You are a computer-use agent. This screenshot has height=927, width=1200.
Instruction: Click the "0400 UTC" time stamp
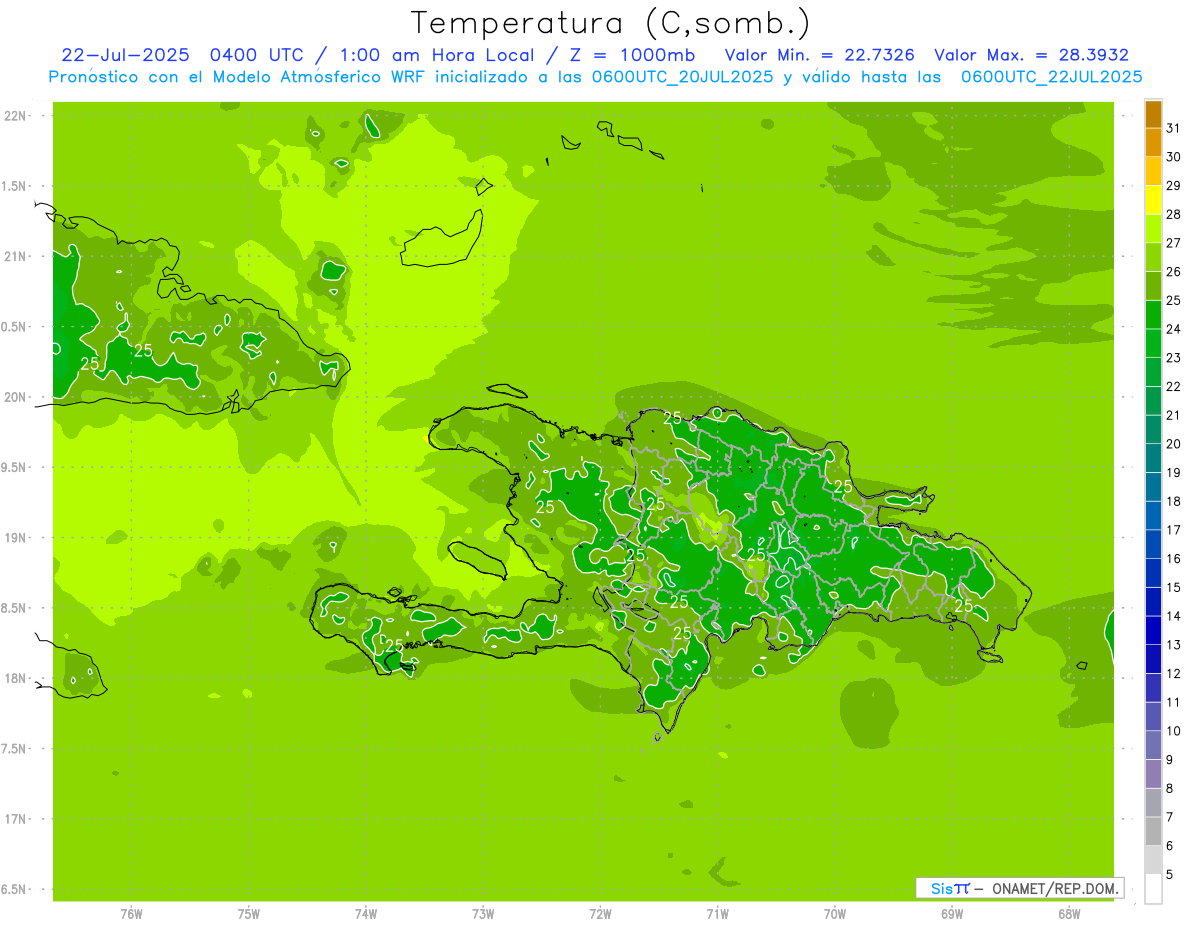pyautogui.click(x=259, y=55)
